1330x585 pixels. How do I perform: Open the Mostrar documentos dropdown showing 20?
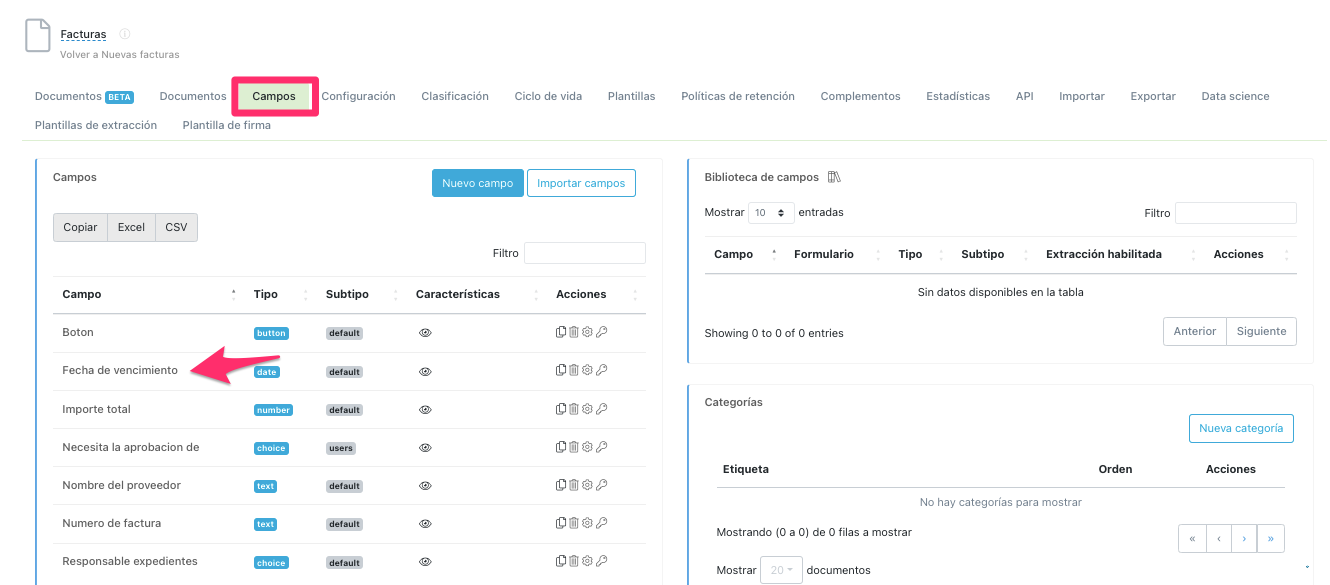tap(778, 570)
